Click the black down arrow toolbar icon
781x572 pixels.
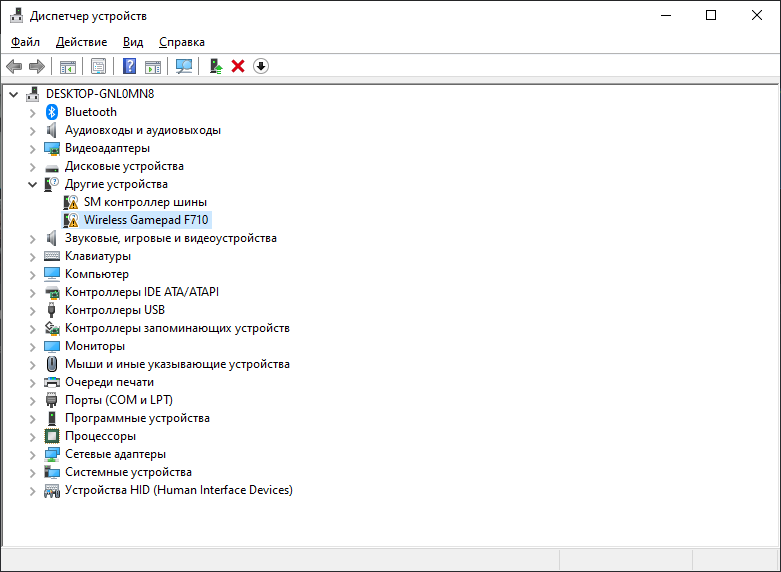pos(261,66)
